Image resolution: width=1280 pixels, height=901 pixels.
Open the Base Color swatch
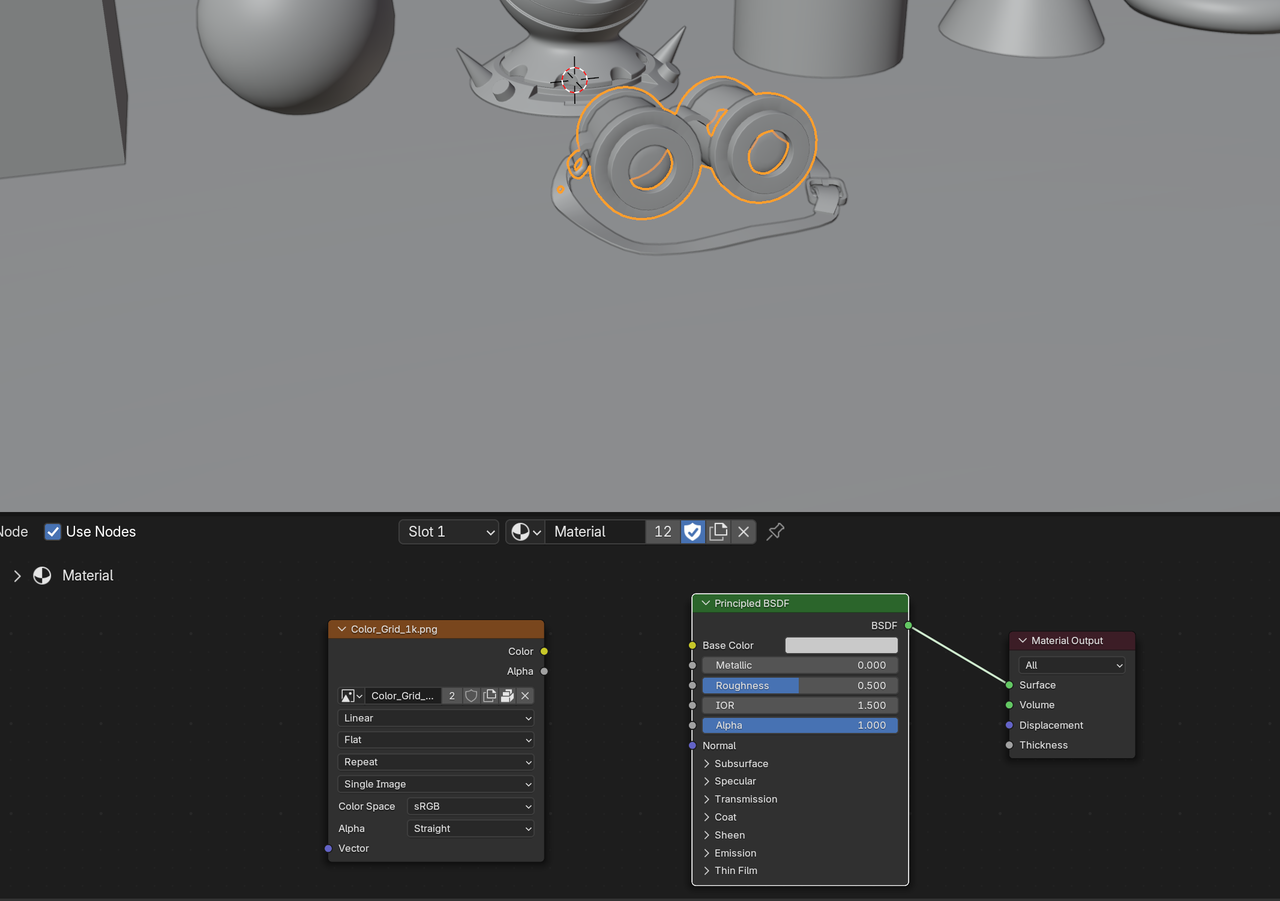[x=841, y=646]
